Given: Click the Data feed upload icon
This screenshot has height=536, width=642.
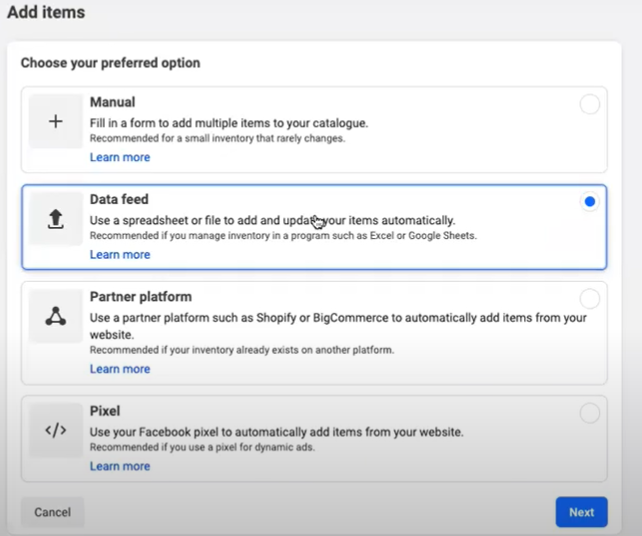Looking at the screenshot, I should 55,219.
